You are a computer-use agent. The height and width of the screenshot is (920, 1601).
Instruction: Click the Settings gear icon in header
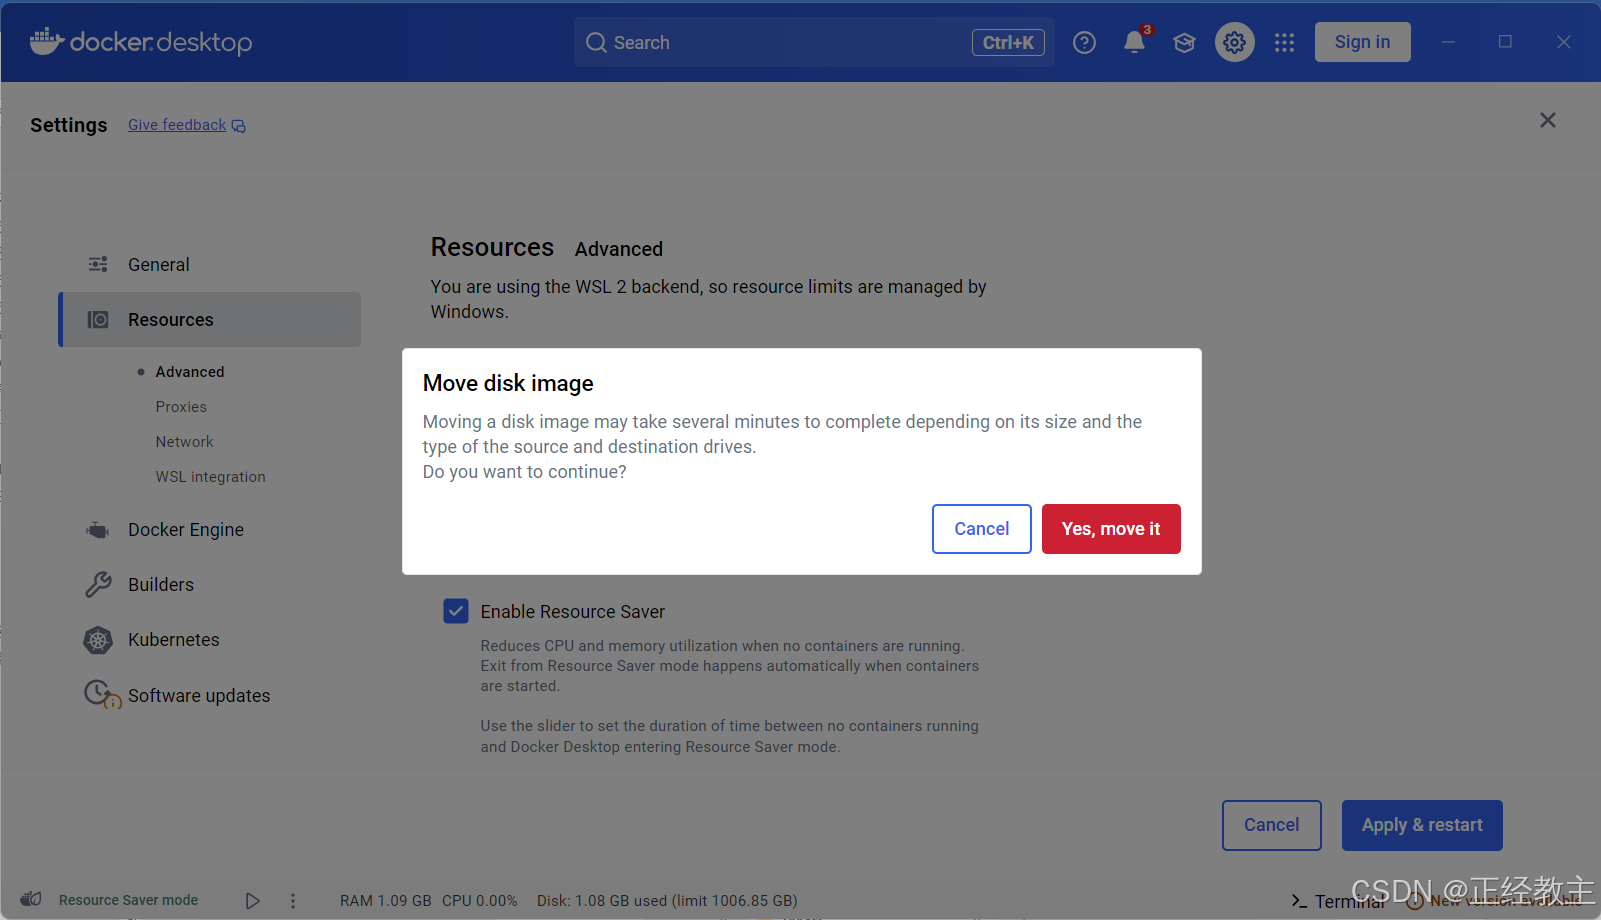pyautogui.click(x=1235, y=42)
